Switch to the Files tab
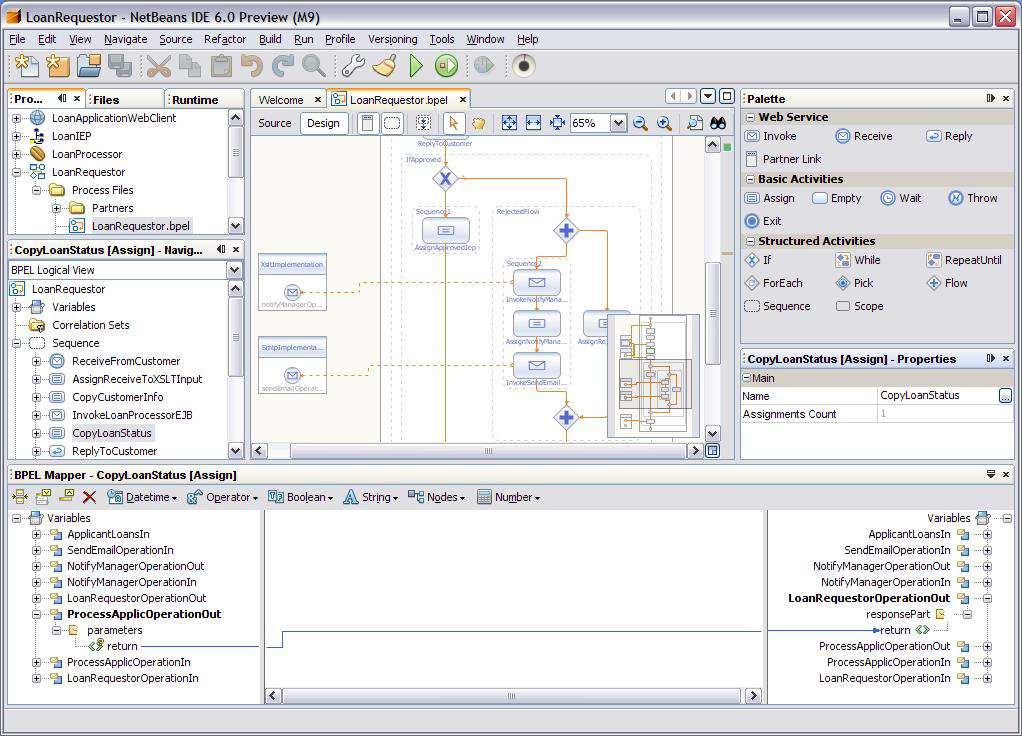This screenshot has height=736, width=1022. tap(124, 100)
